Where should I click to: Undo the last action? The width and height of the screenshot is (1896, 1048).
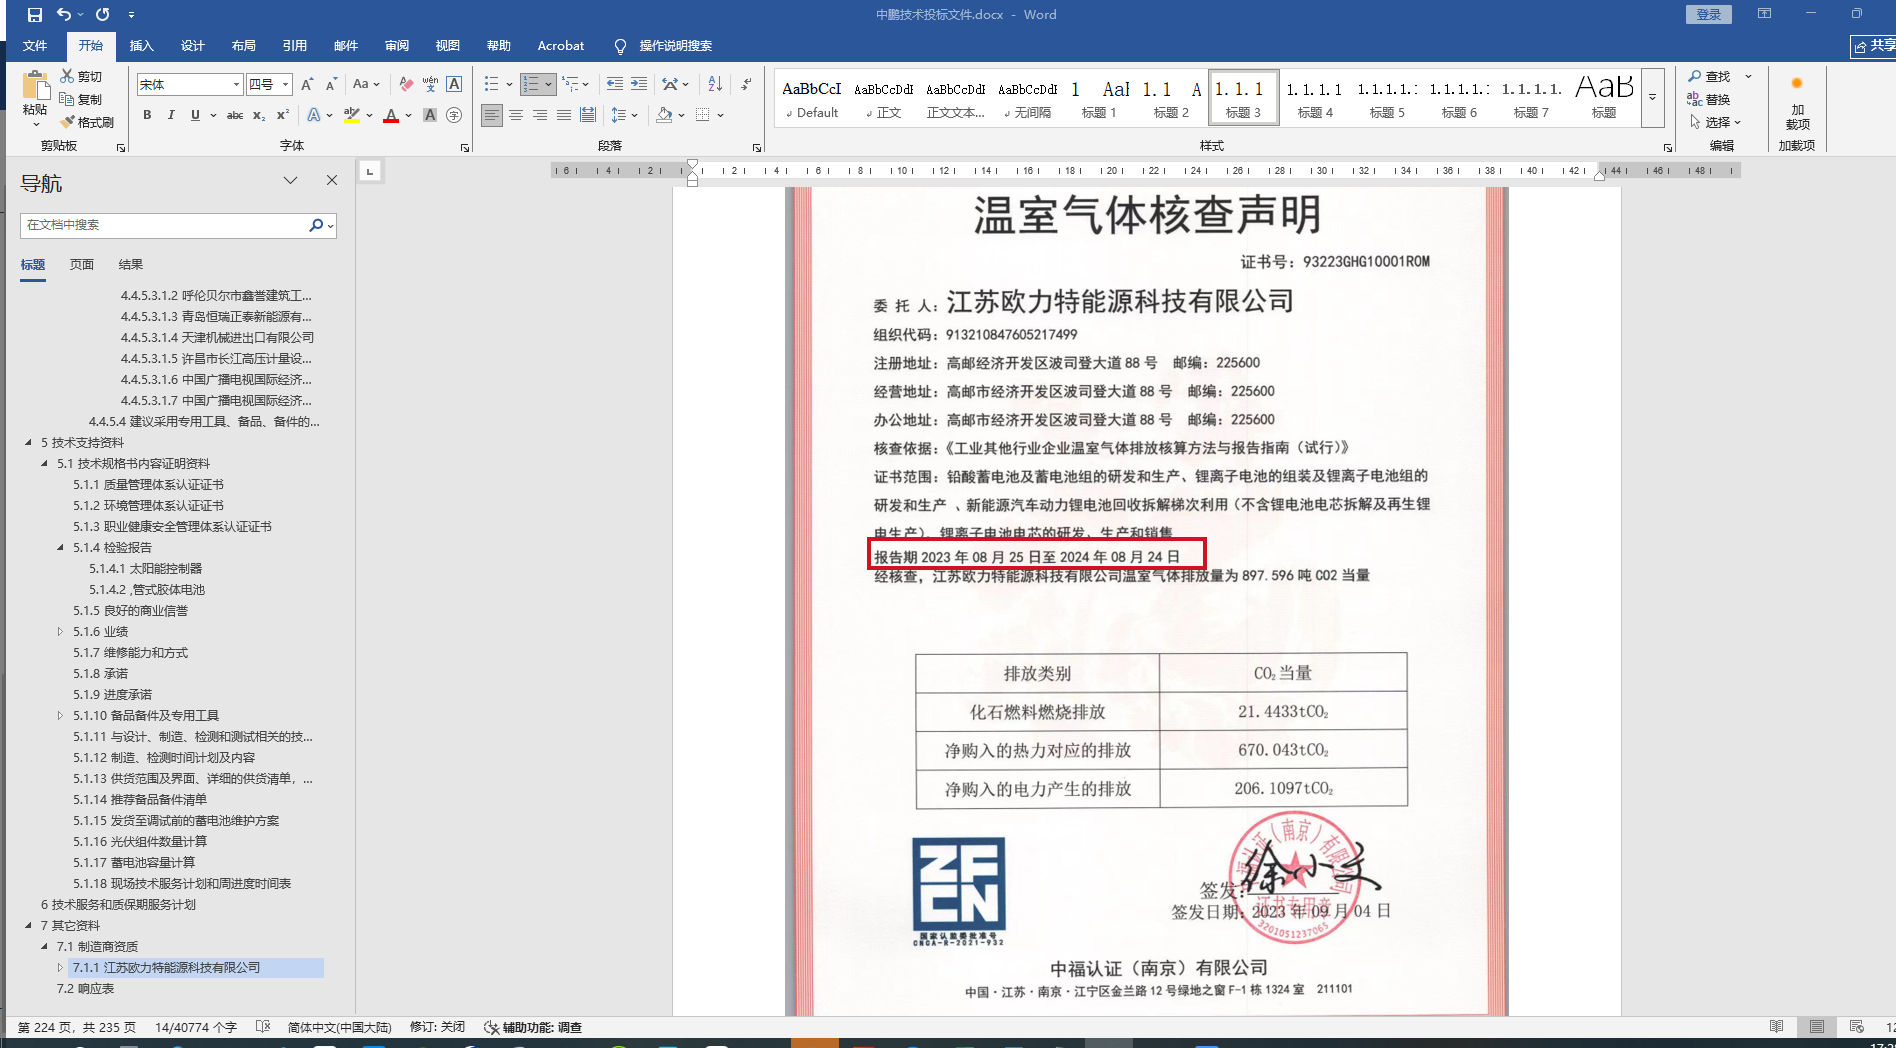tap(63, 15)
